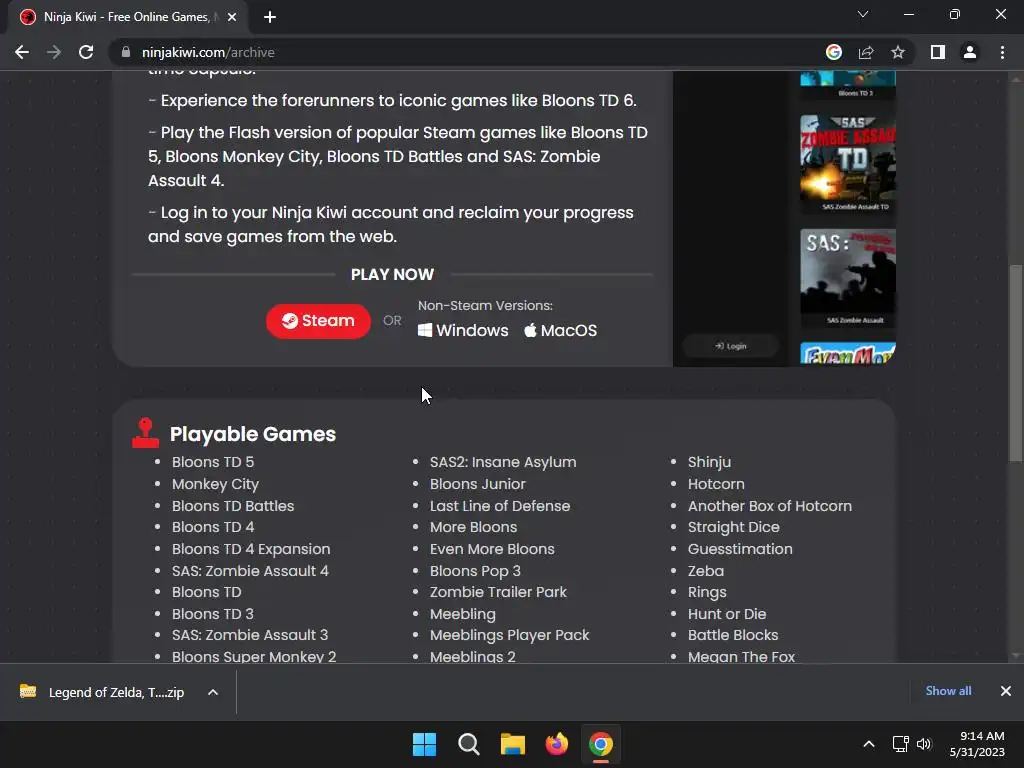Click the red Steam button

[318, 321]
